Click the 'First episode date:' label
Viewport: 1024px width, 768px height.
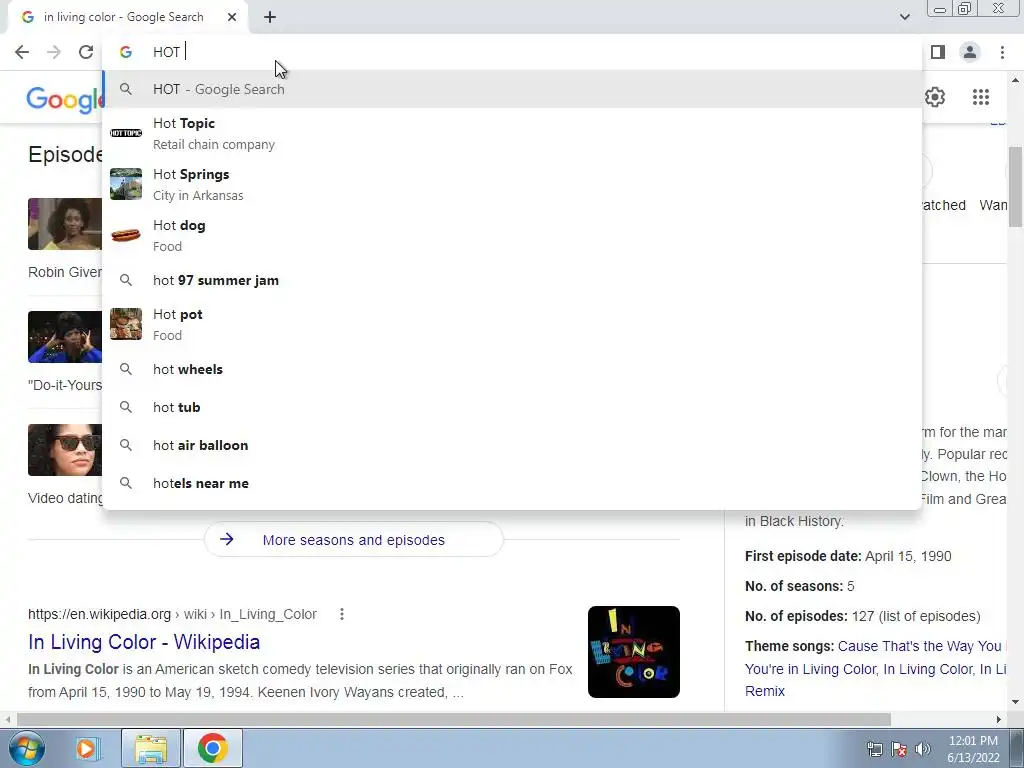pyautogui.click(x=803, y=556)
